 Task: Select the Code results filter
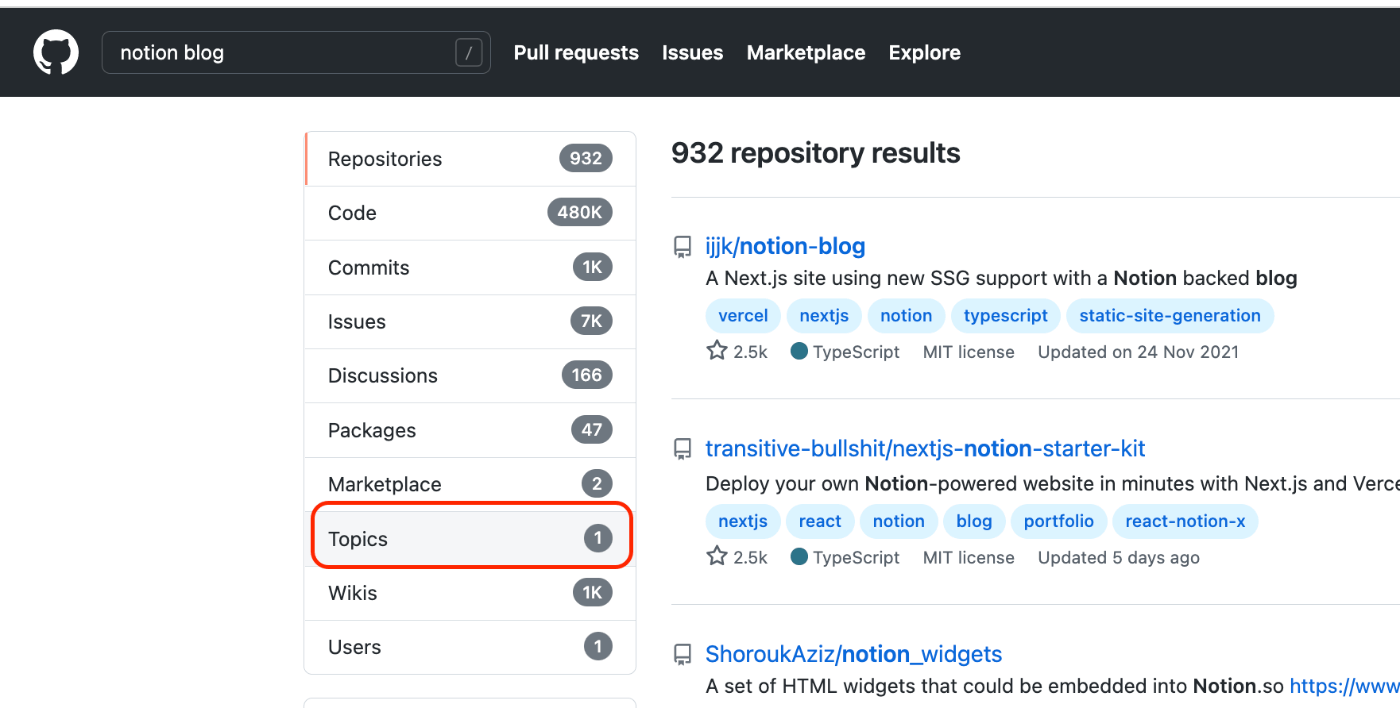[x=470, y=213]
